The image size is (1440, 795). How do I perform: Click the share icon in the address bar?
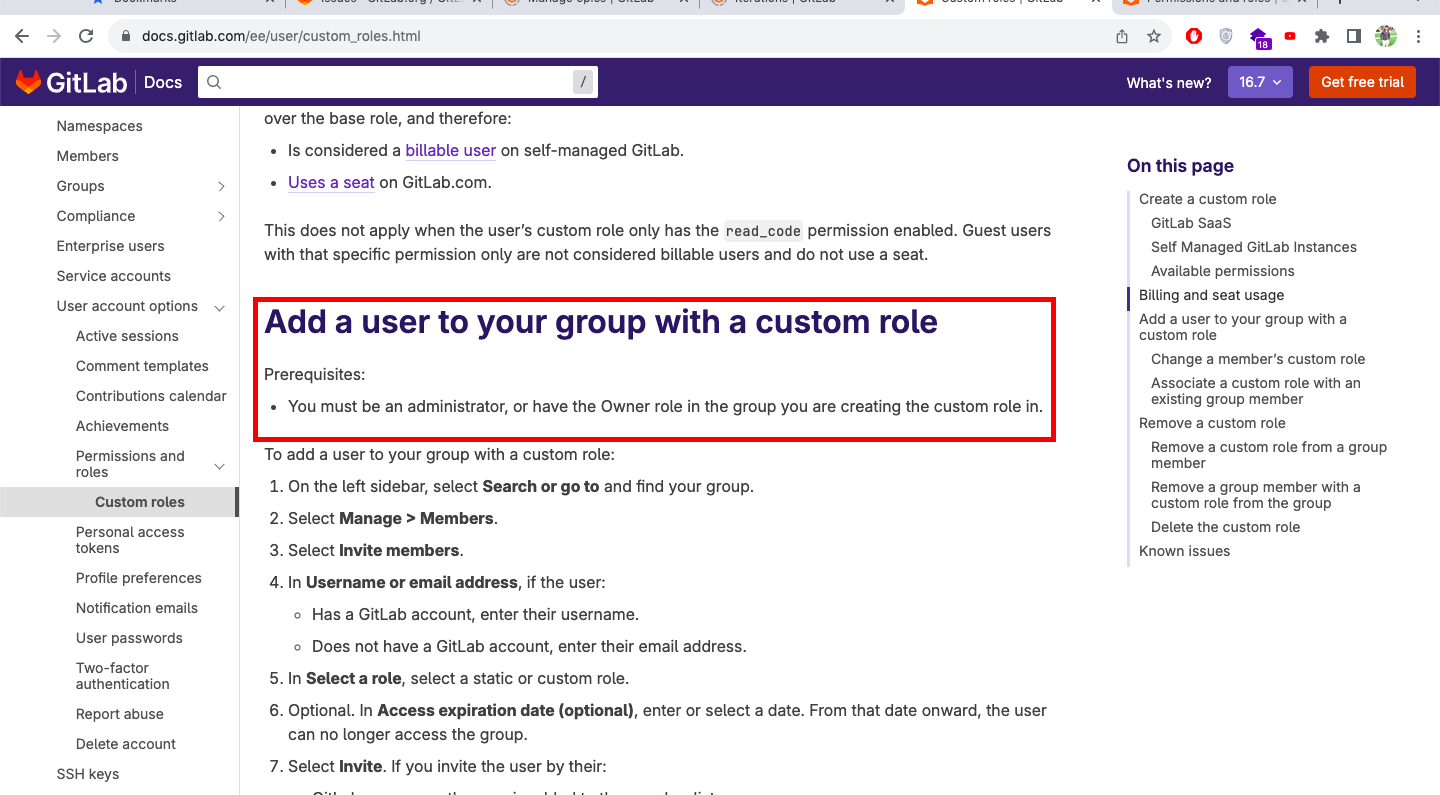[1122, 36]
